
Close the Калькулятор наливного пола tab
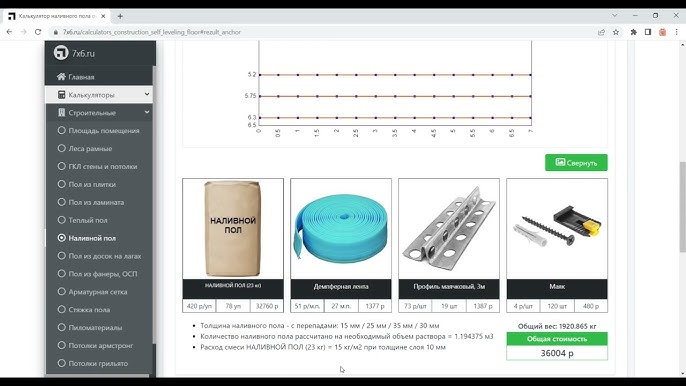point(103,16)
